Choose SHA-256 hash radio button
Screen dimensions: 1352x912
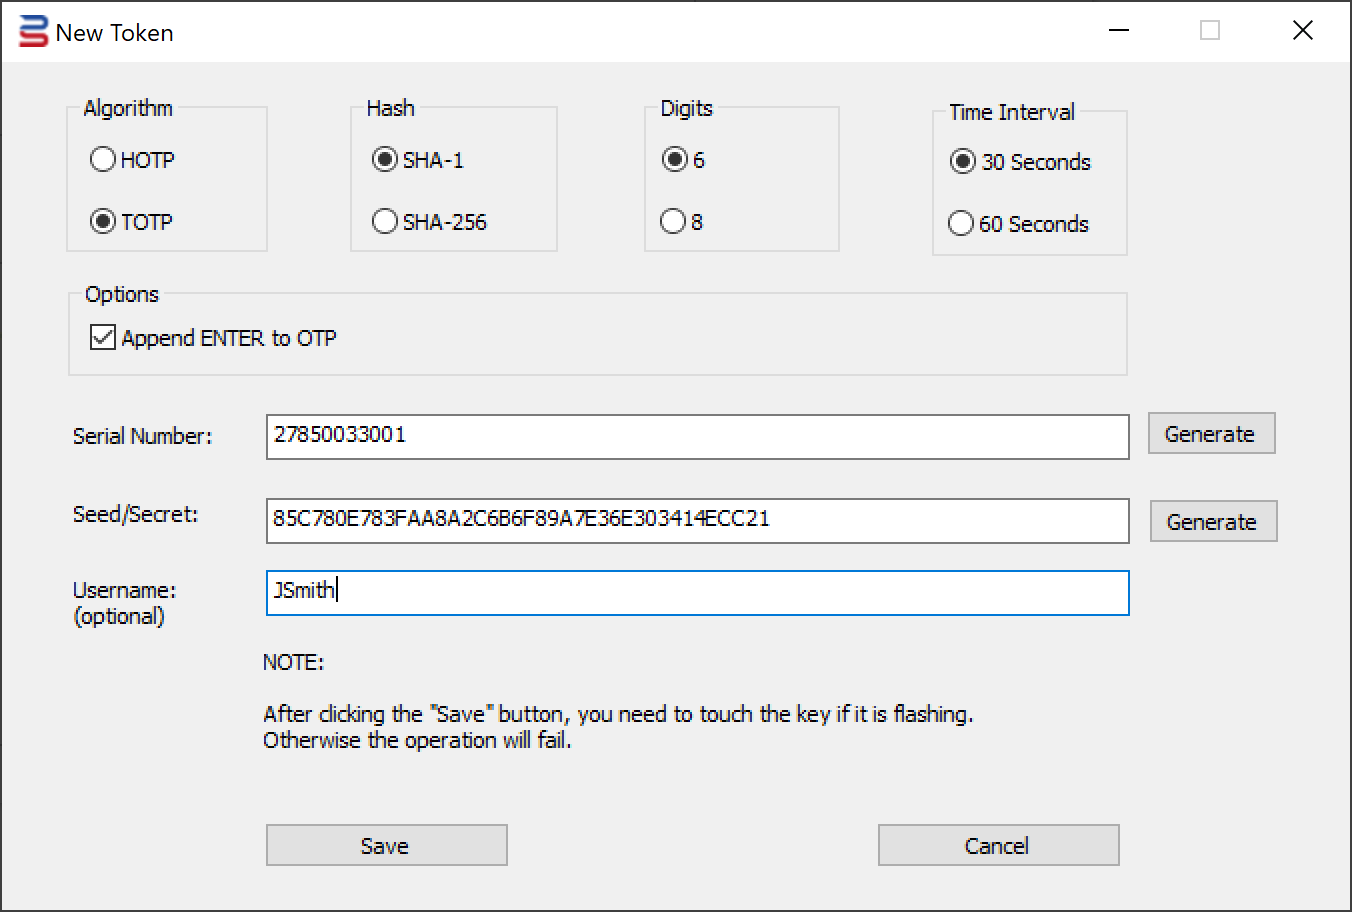pos(385,222)
